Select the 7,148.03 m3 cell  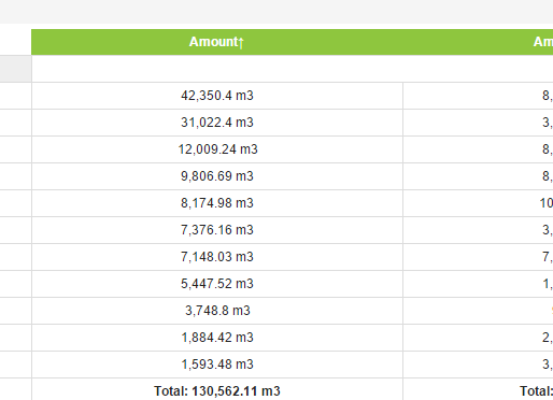(x=217, y=256)
